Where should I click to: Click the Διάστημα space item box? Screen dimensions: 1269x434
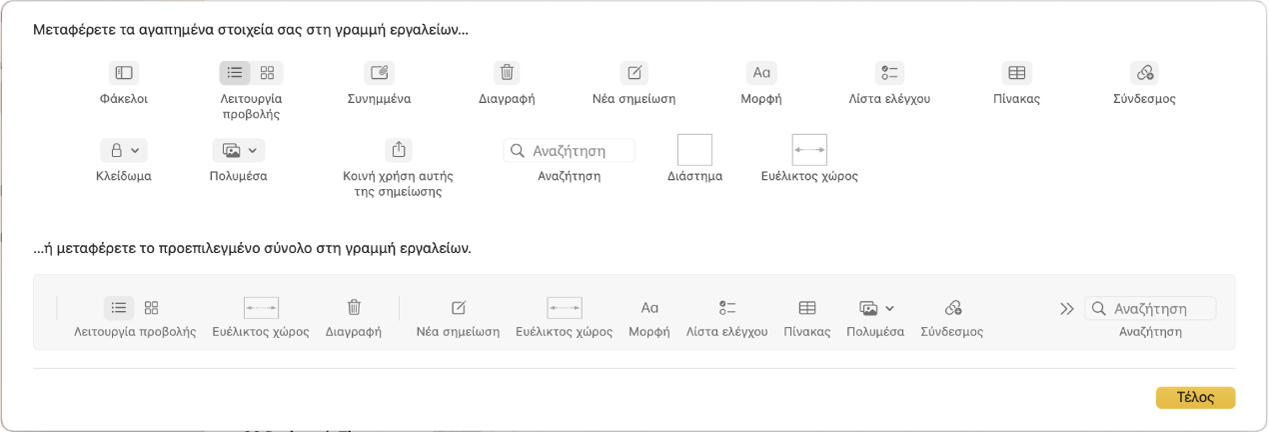[695, 150]
